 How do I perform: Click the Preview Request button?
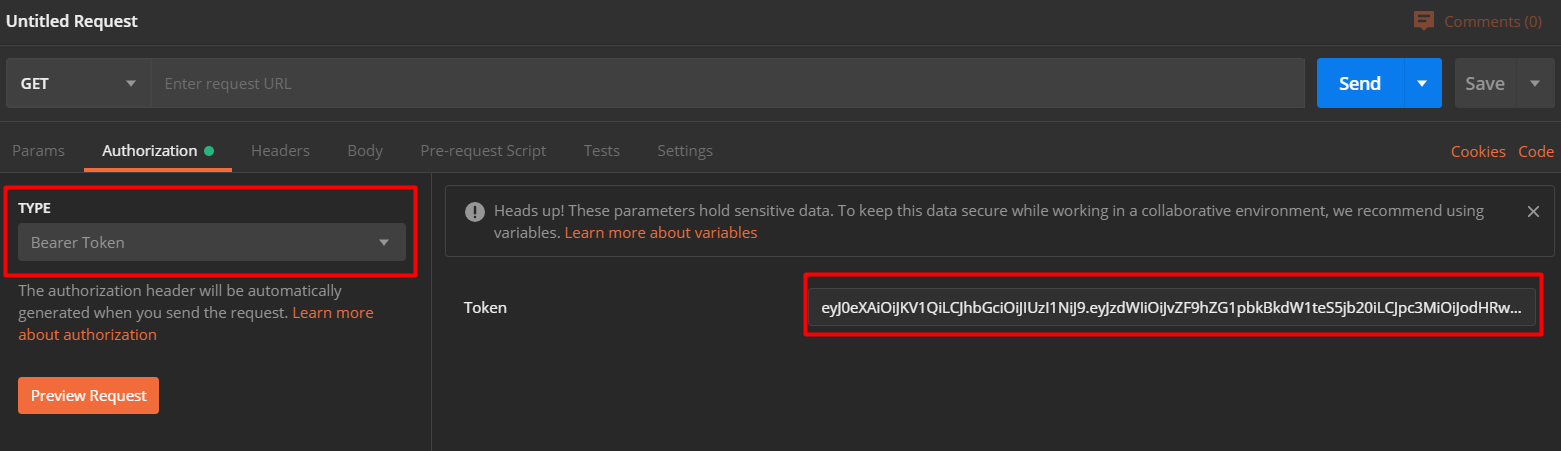(89, 395)
